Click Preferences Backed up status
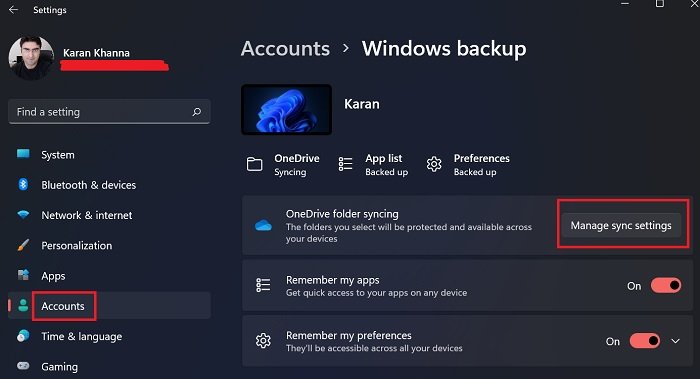The width and height of the screenshot is (700, 379). pyautogui.click(x=482, y=165)
